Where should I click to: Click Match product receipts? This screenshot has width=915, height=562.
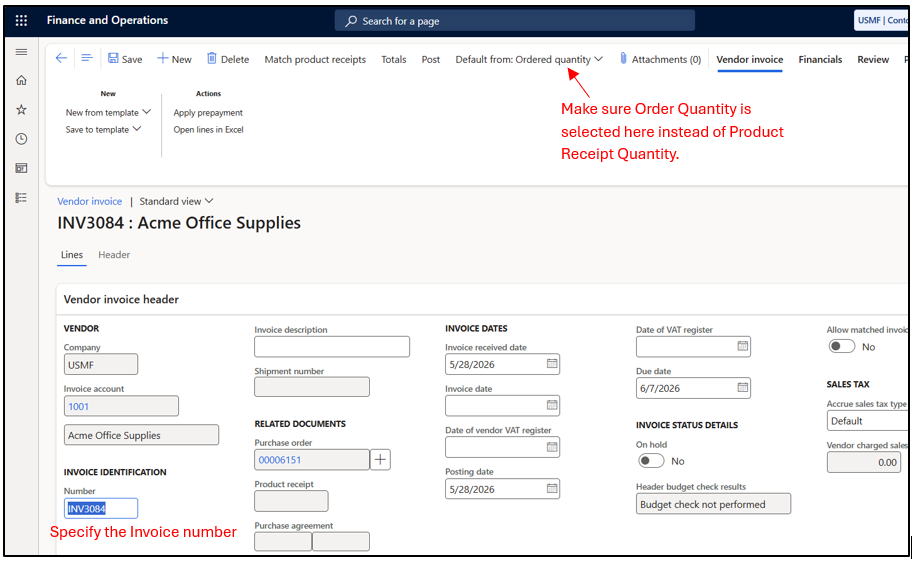[315, 60]
